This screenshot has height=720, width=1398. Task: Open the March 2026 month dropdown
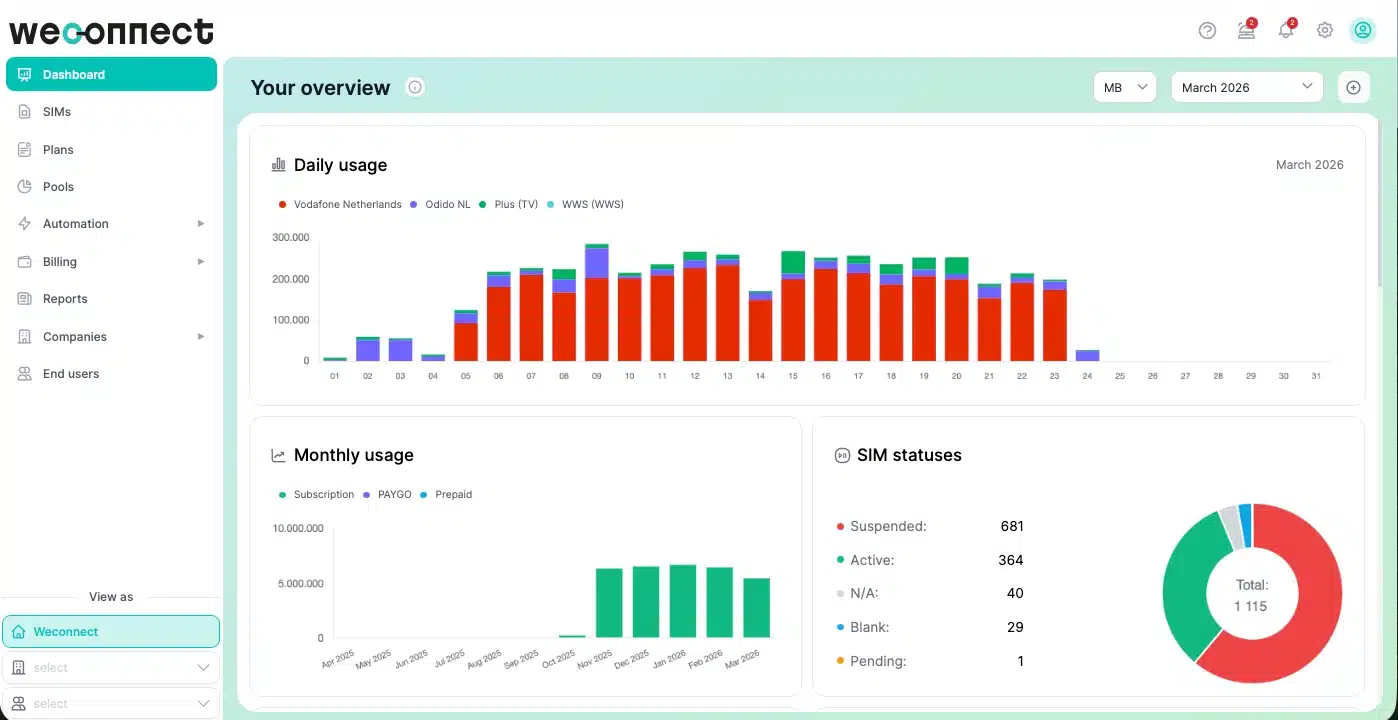[1247, 87]
